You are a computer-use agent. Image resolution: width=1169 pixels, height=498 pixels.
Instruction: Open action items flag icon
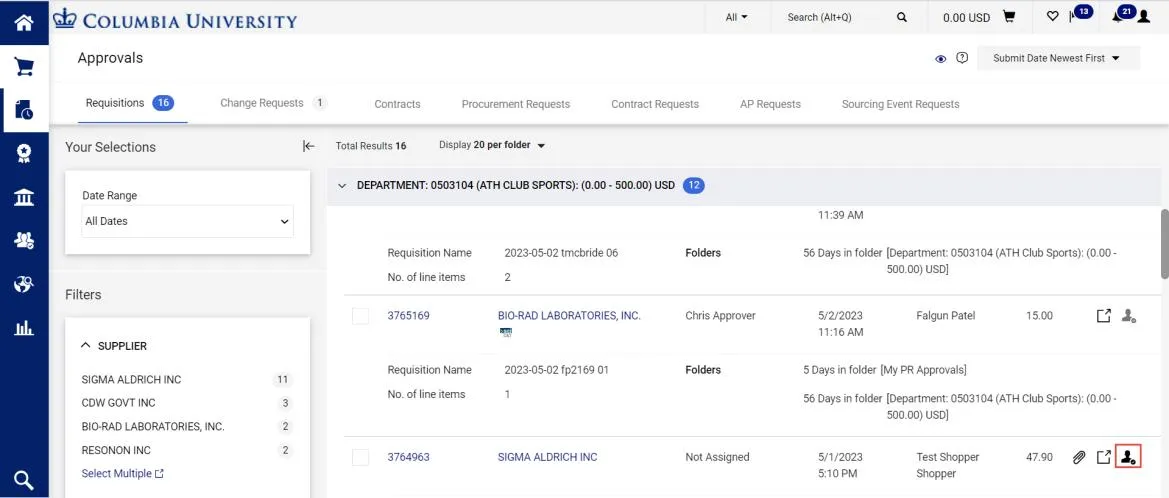pos(1073,16)
